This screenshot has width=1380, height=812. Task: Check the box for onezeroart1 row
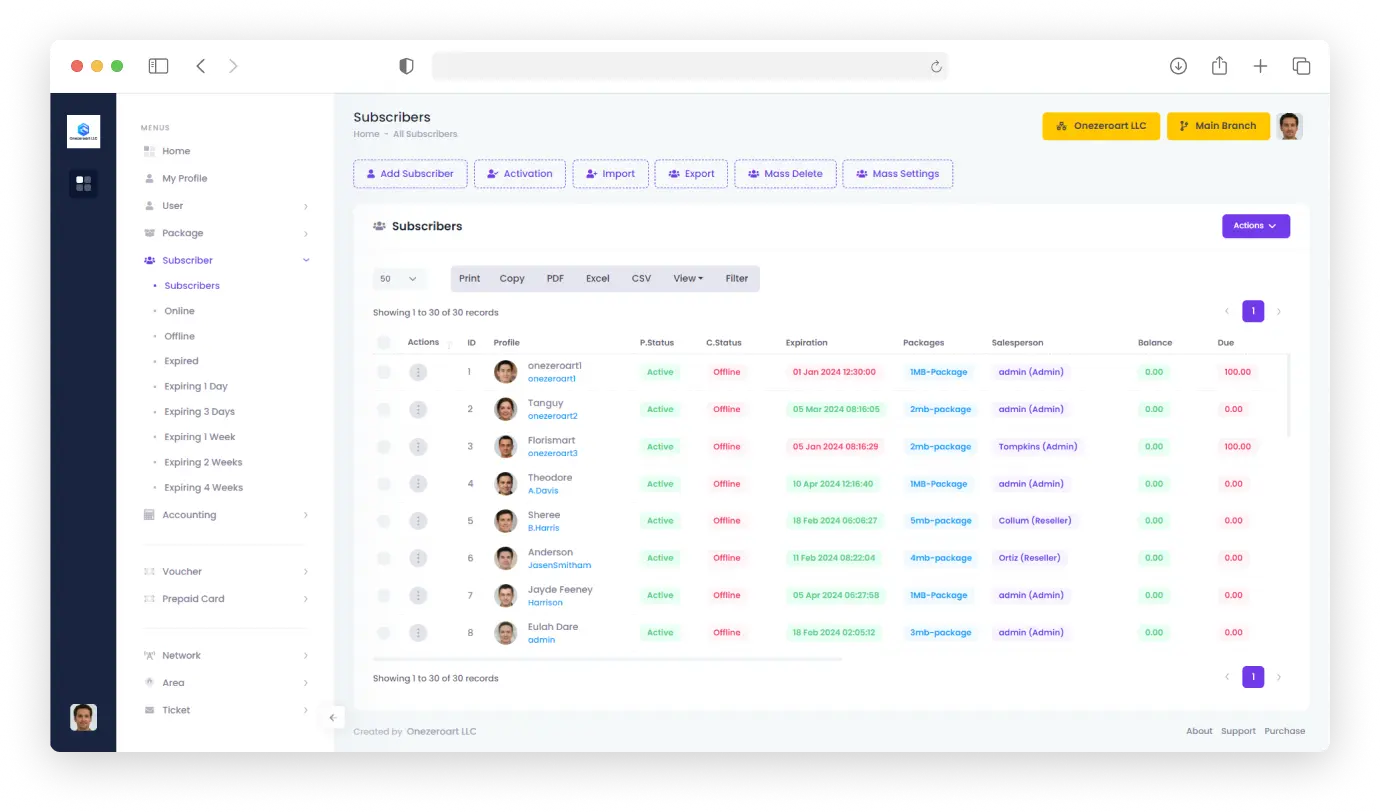click(383, 372)
